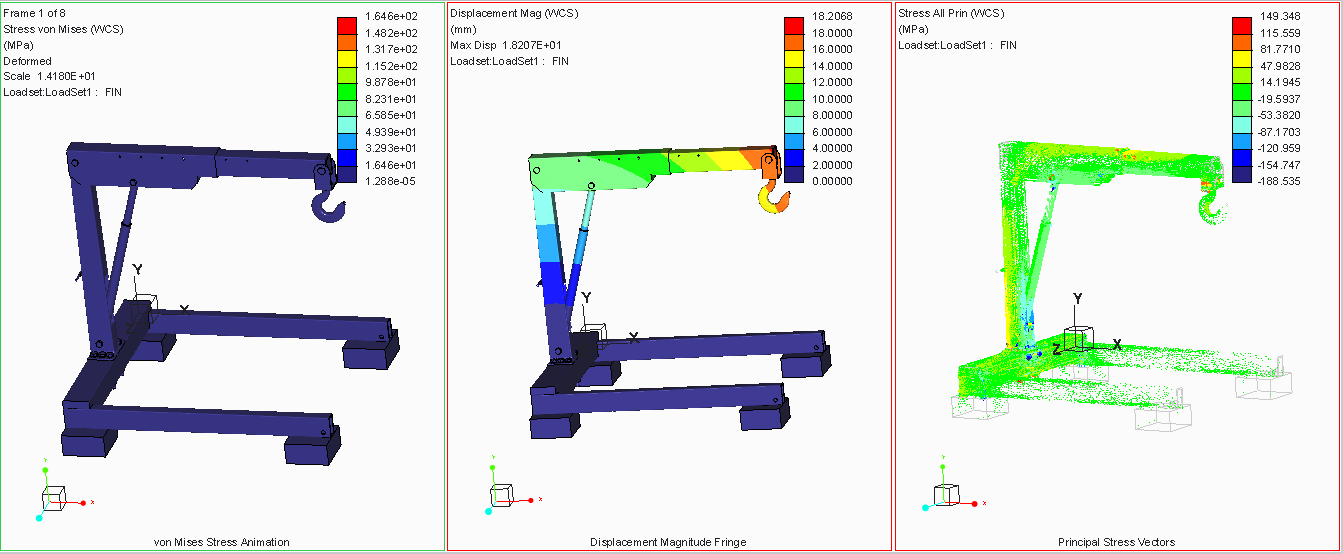Click the 'Principal Stress Vectors' caption
The width and height of the screenshot is (1343, 554).
pos(1117,542)
